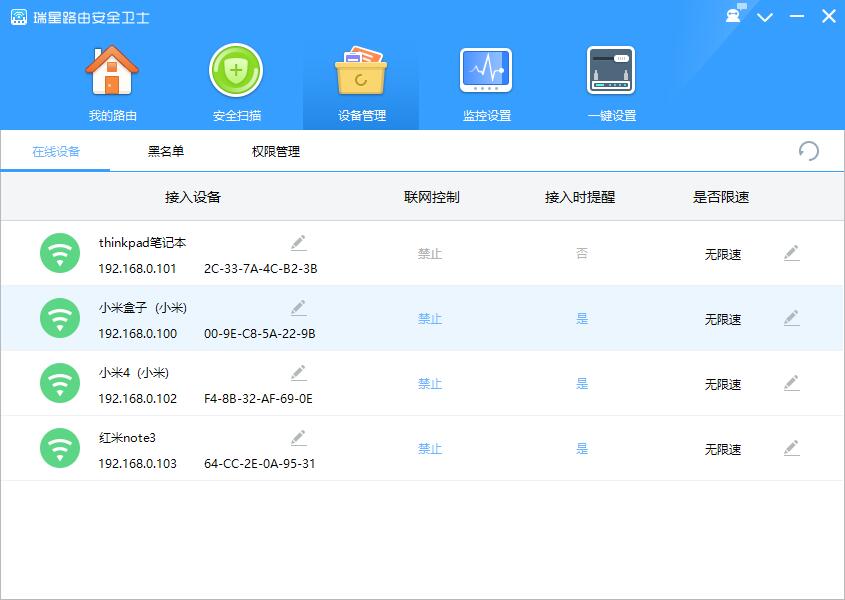Open the 我的路由 home icon
Image resolution: width=845 pixels, height=600 pixels.
(x=112, y=71)
